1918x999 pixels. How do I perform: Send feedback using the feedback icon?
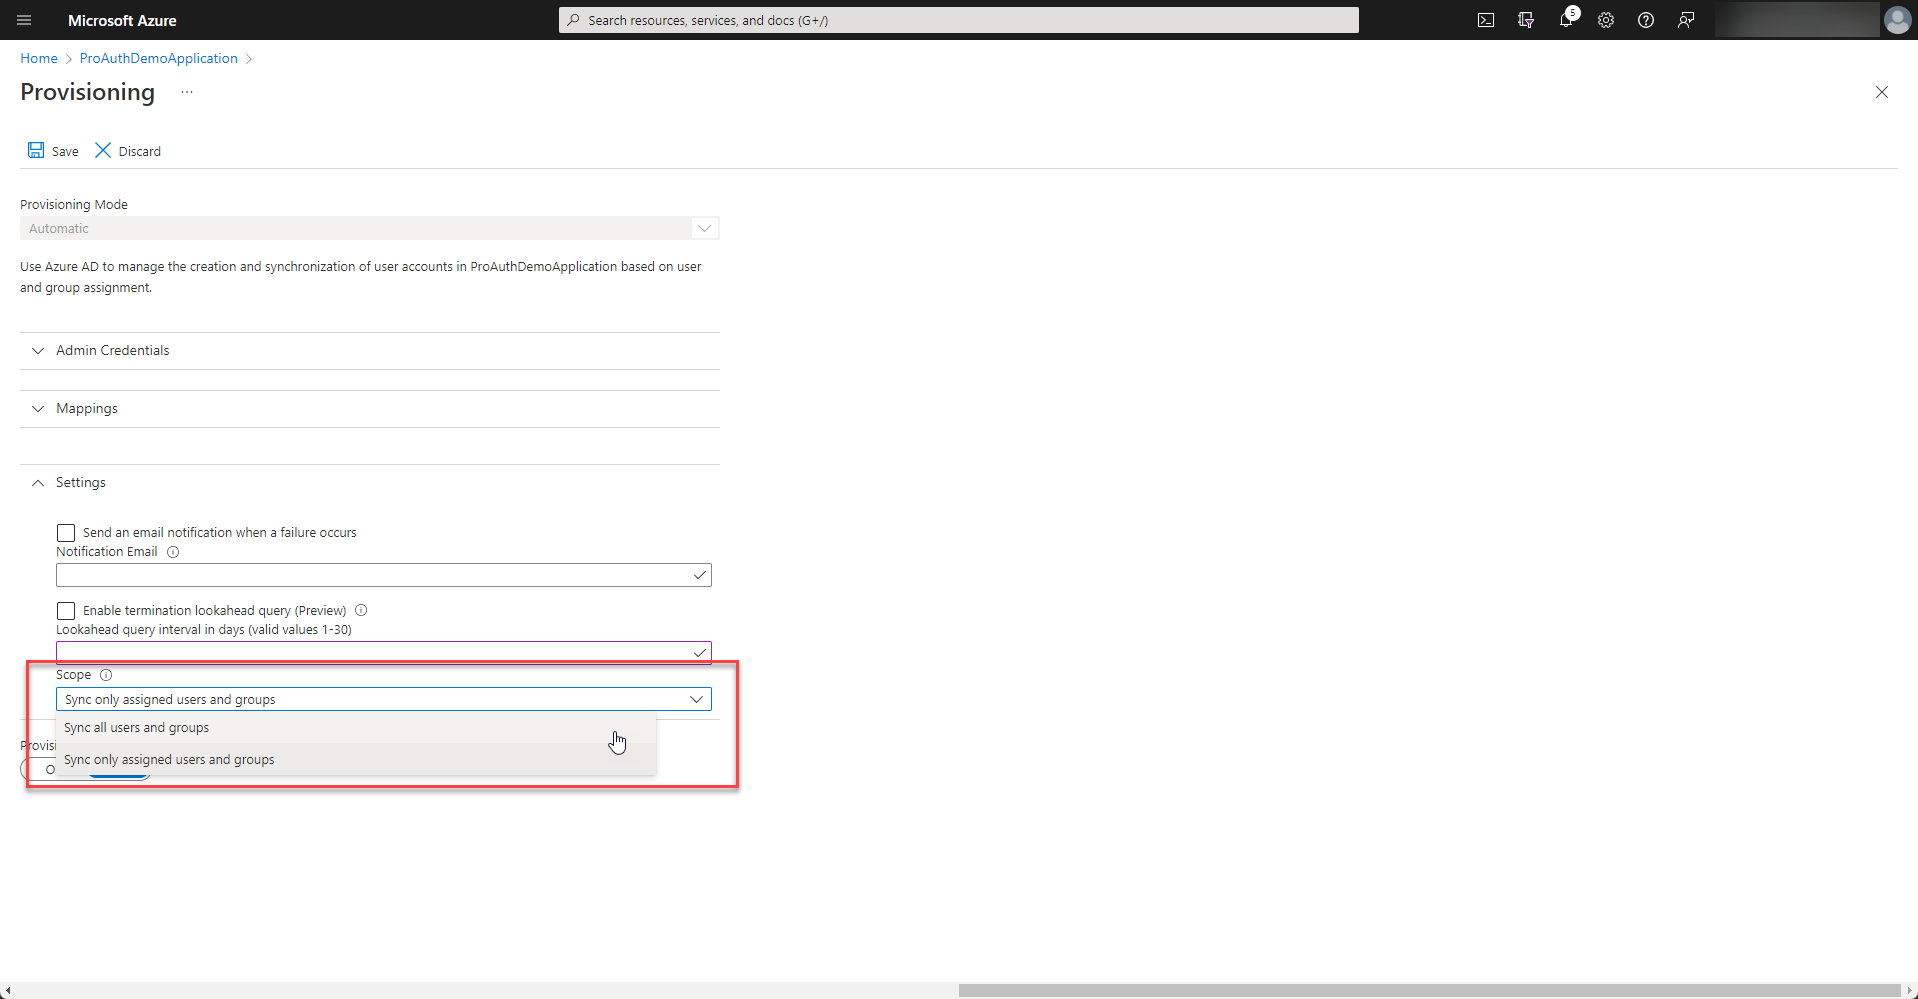coord(1686,20)
